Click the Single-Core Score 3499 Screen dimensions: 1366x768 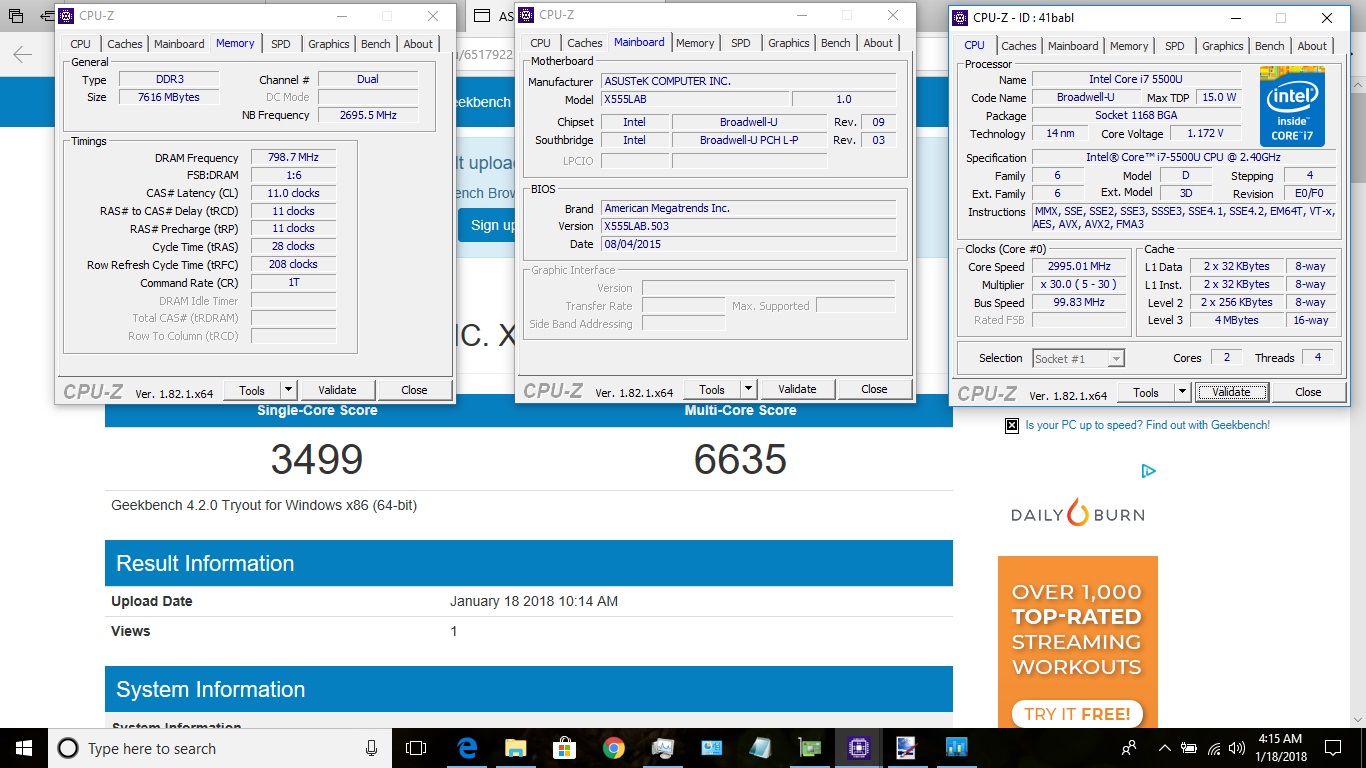coord(317,460)
